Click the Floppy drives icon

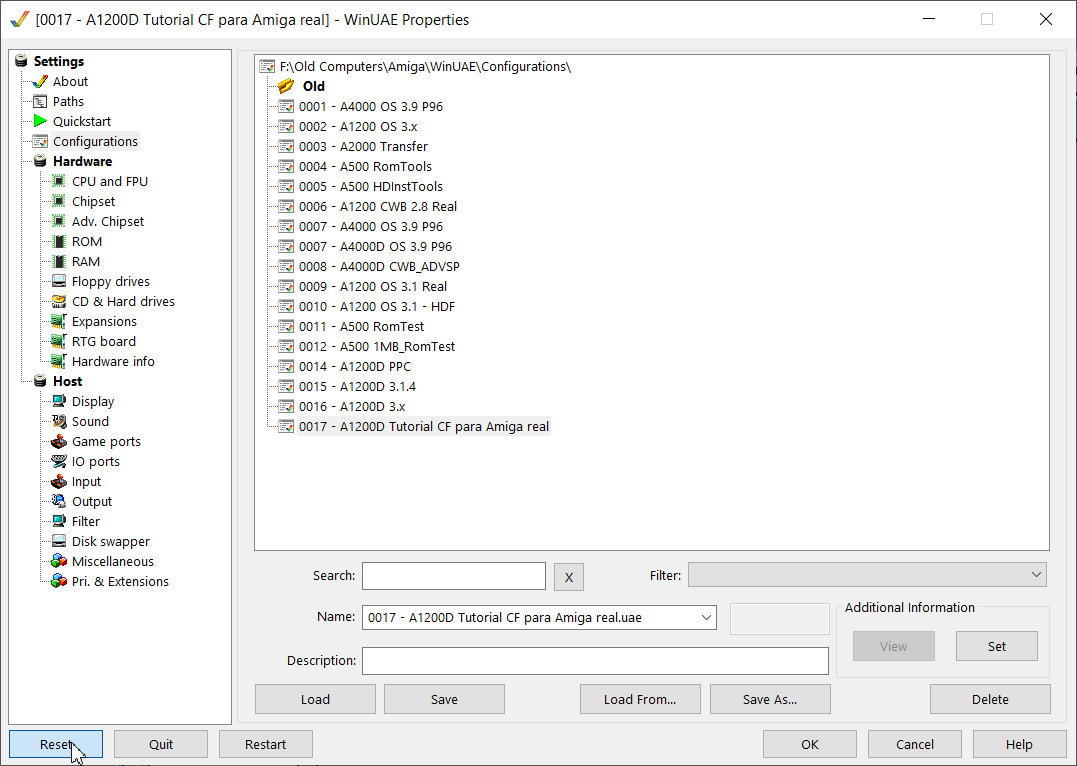pos(59,282)
